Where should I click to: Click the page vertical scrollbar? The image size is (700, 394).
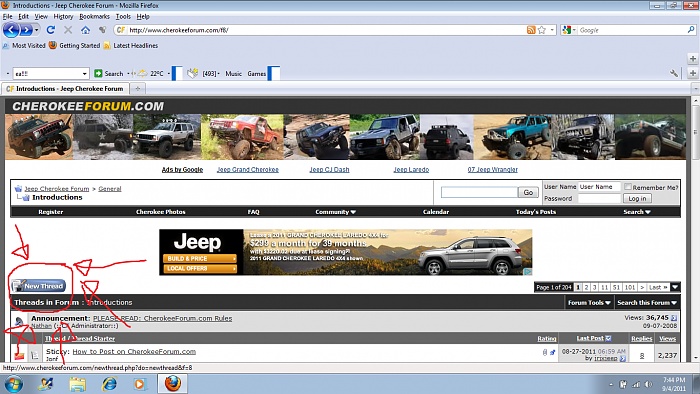point(695,134)
